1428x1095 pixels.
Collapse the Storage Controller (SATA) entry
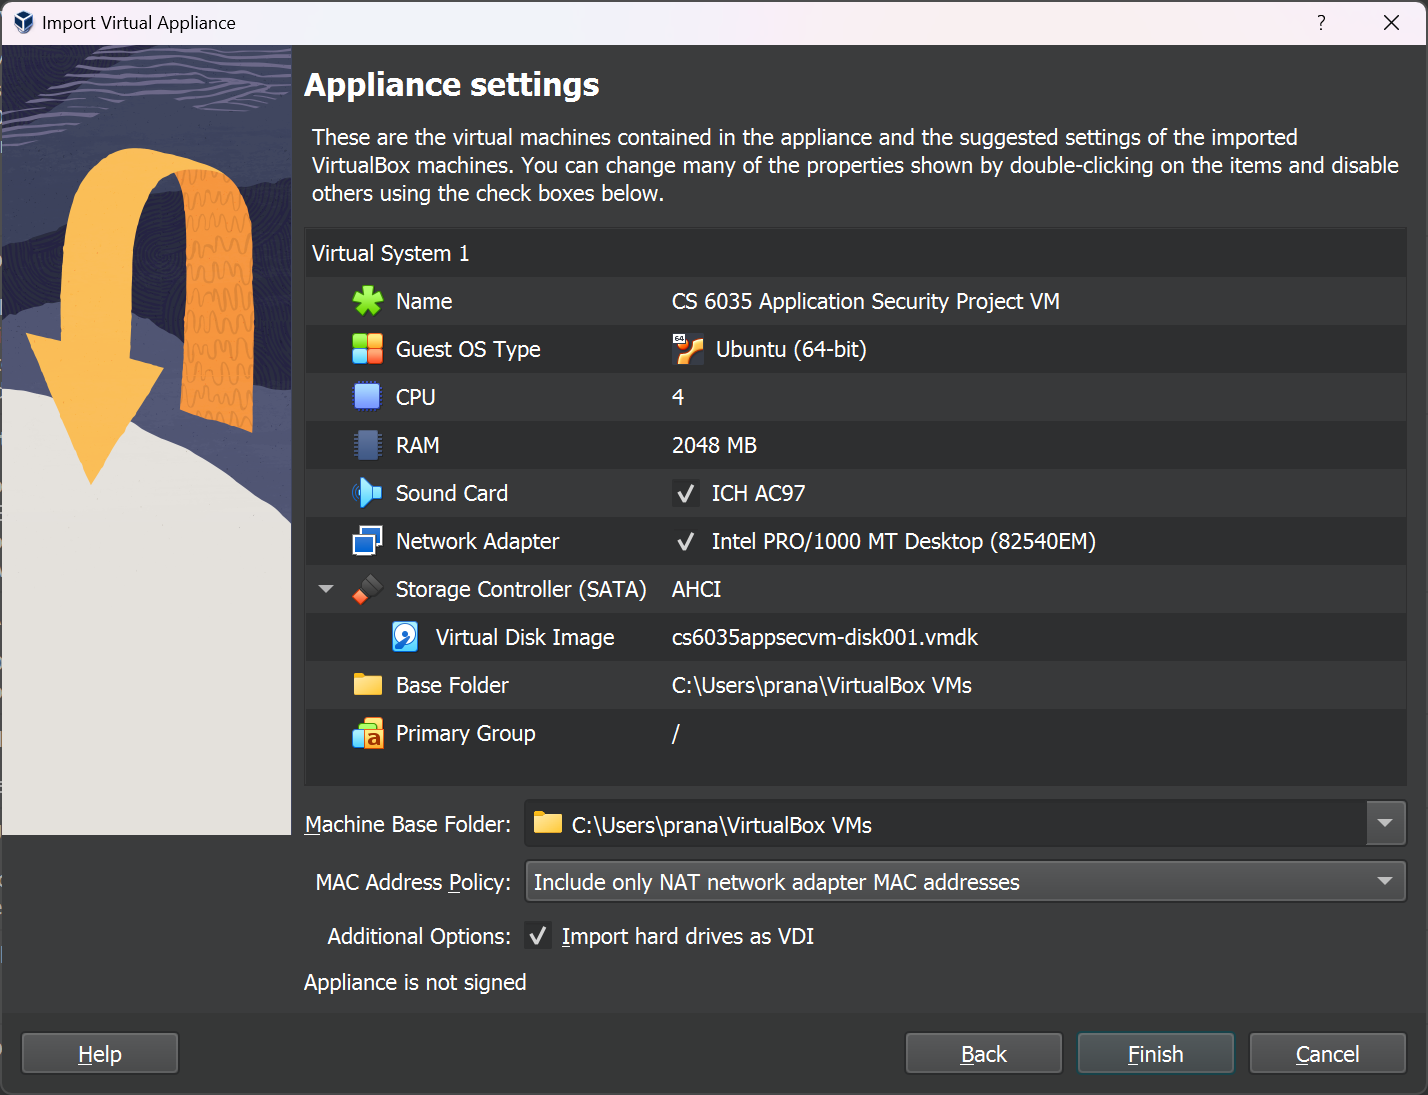click(x=325, y=589)
